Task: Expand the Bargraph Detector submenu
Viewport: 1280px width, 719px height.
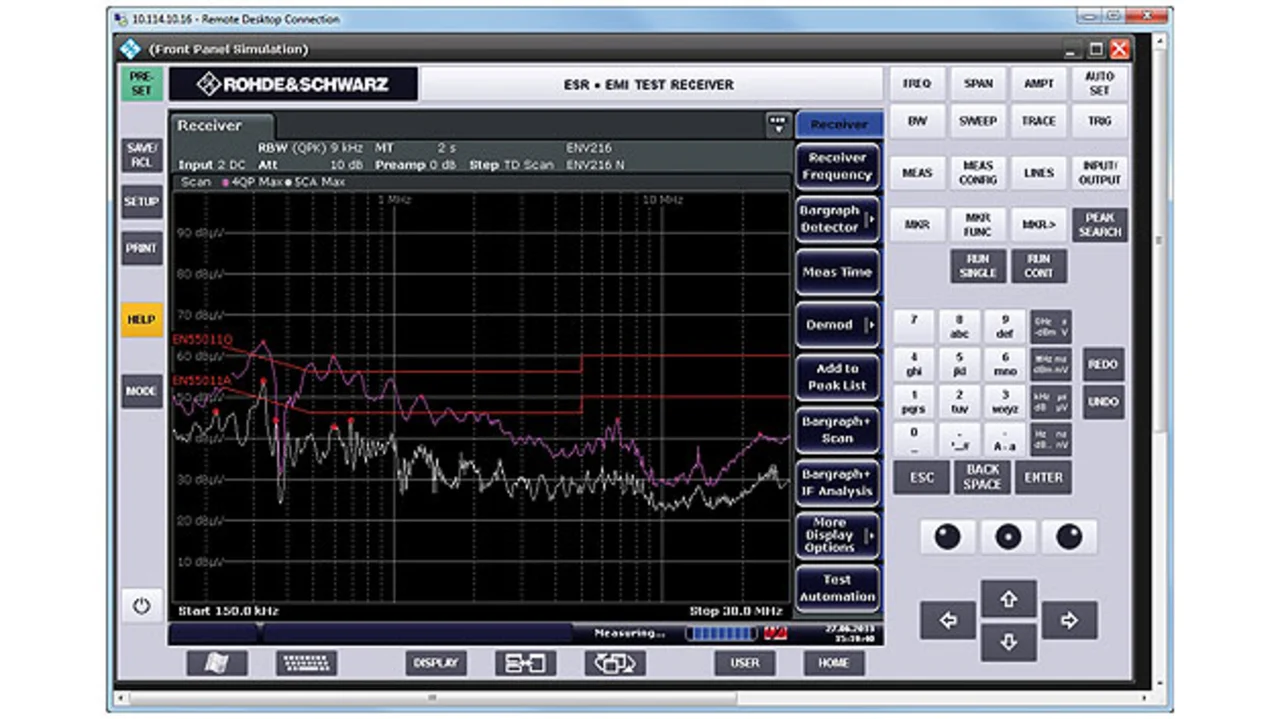Action: 837,219
